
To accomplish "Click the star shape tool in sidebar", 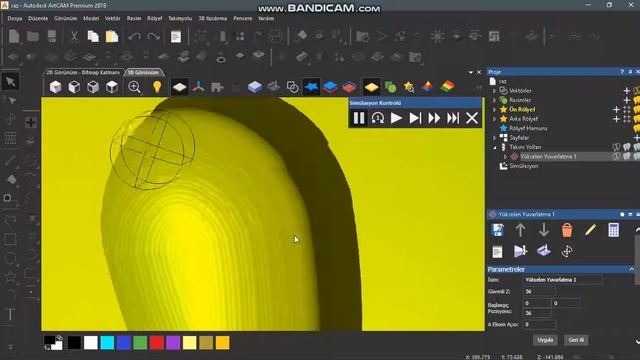I will pyautogui.click(x=10, y=277).
